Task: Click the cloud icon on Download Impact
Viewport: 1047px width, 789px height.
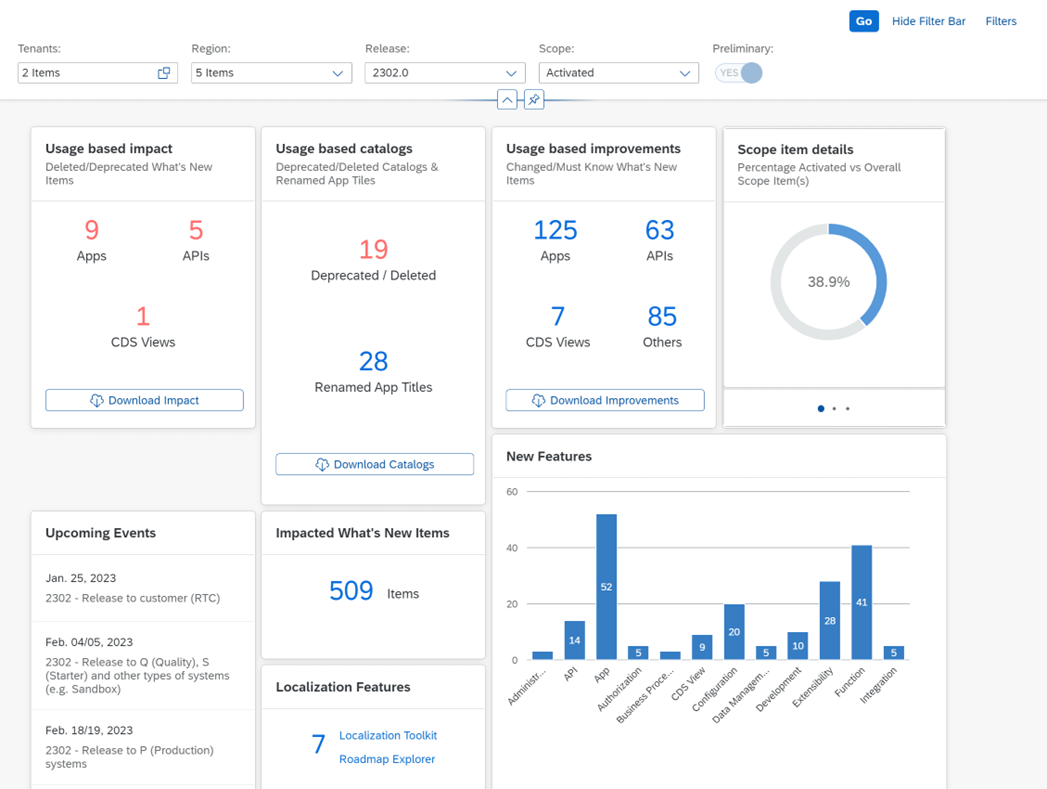Action: [x=97, y=401]
